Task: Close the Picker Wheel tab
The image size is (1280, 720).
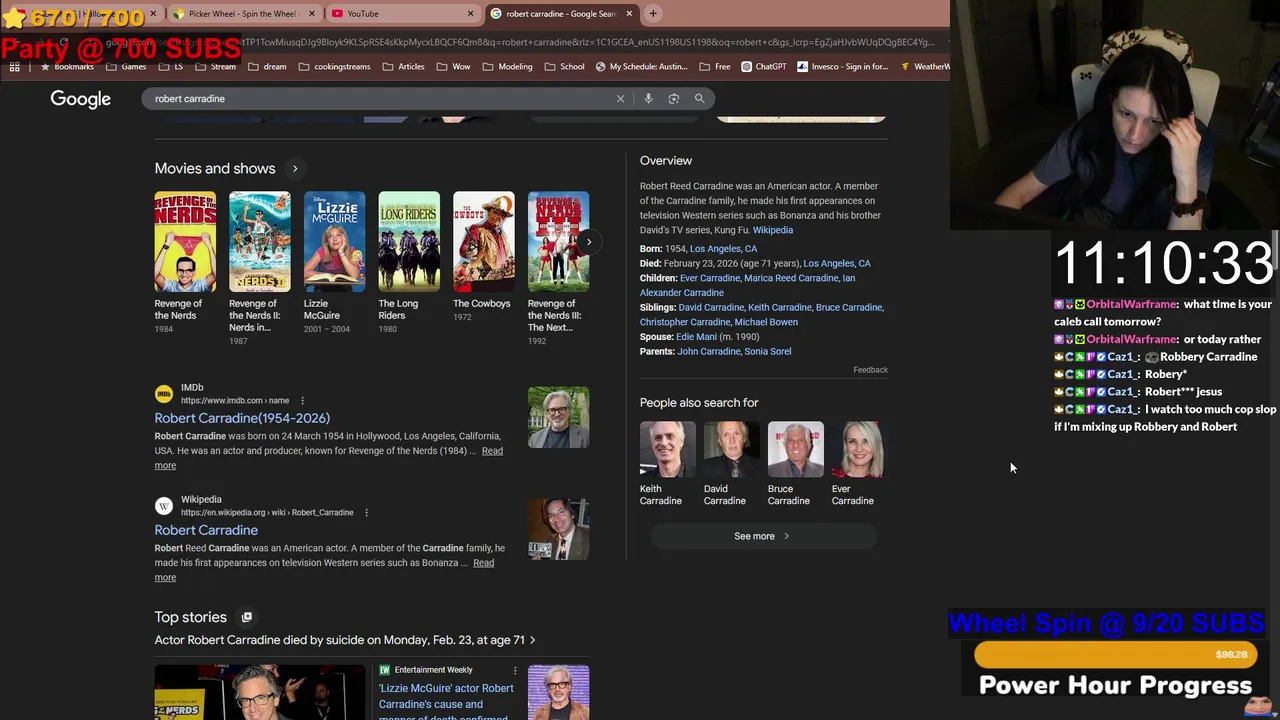Action: tap(312, 14)
